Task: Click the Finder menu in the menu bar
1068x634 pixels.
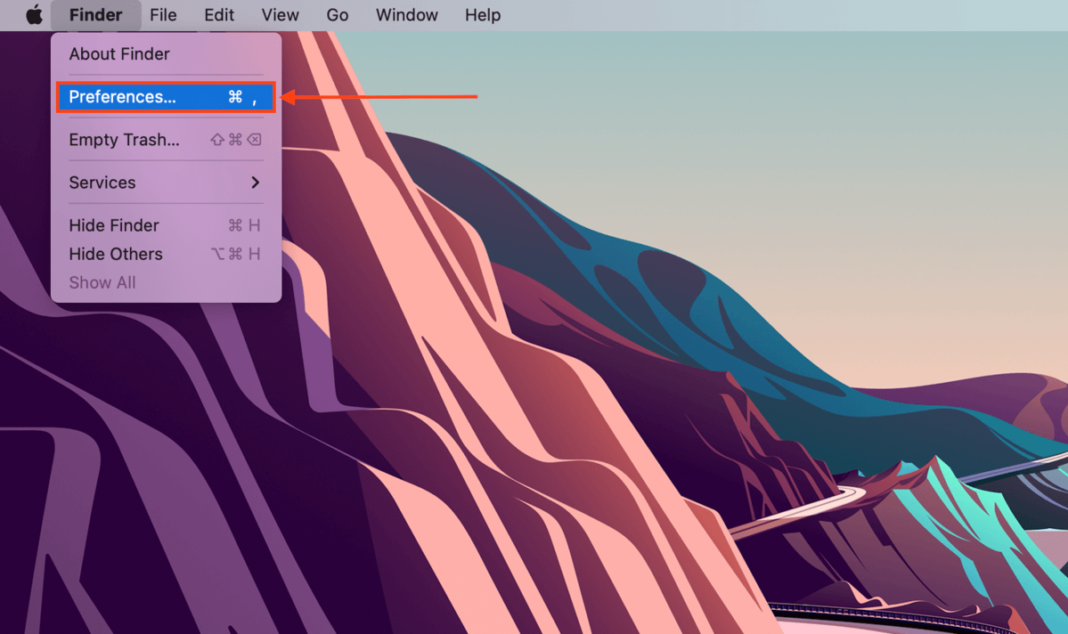Action: tap(95, 15)
